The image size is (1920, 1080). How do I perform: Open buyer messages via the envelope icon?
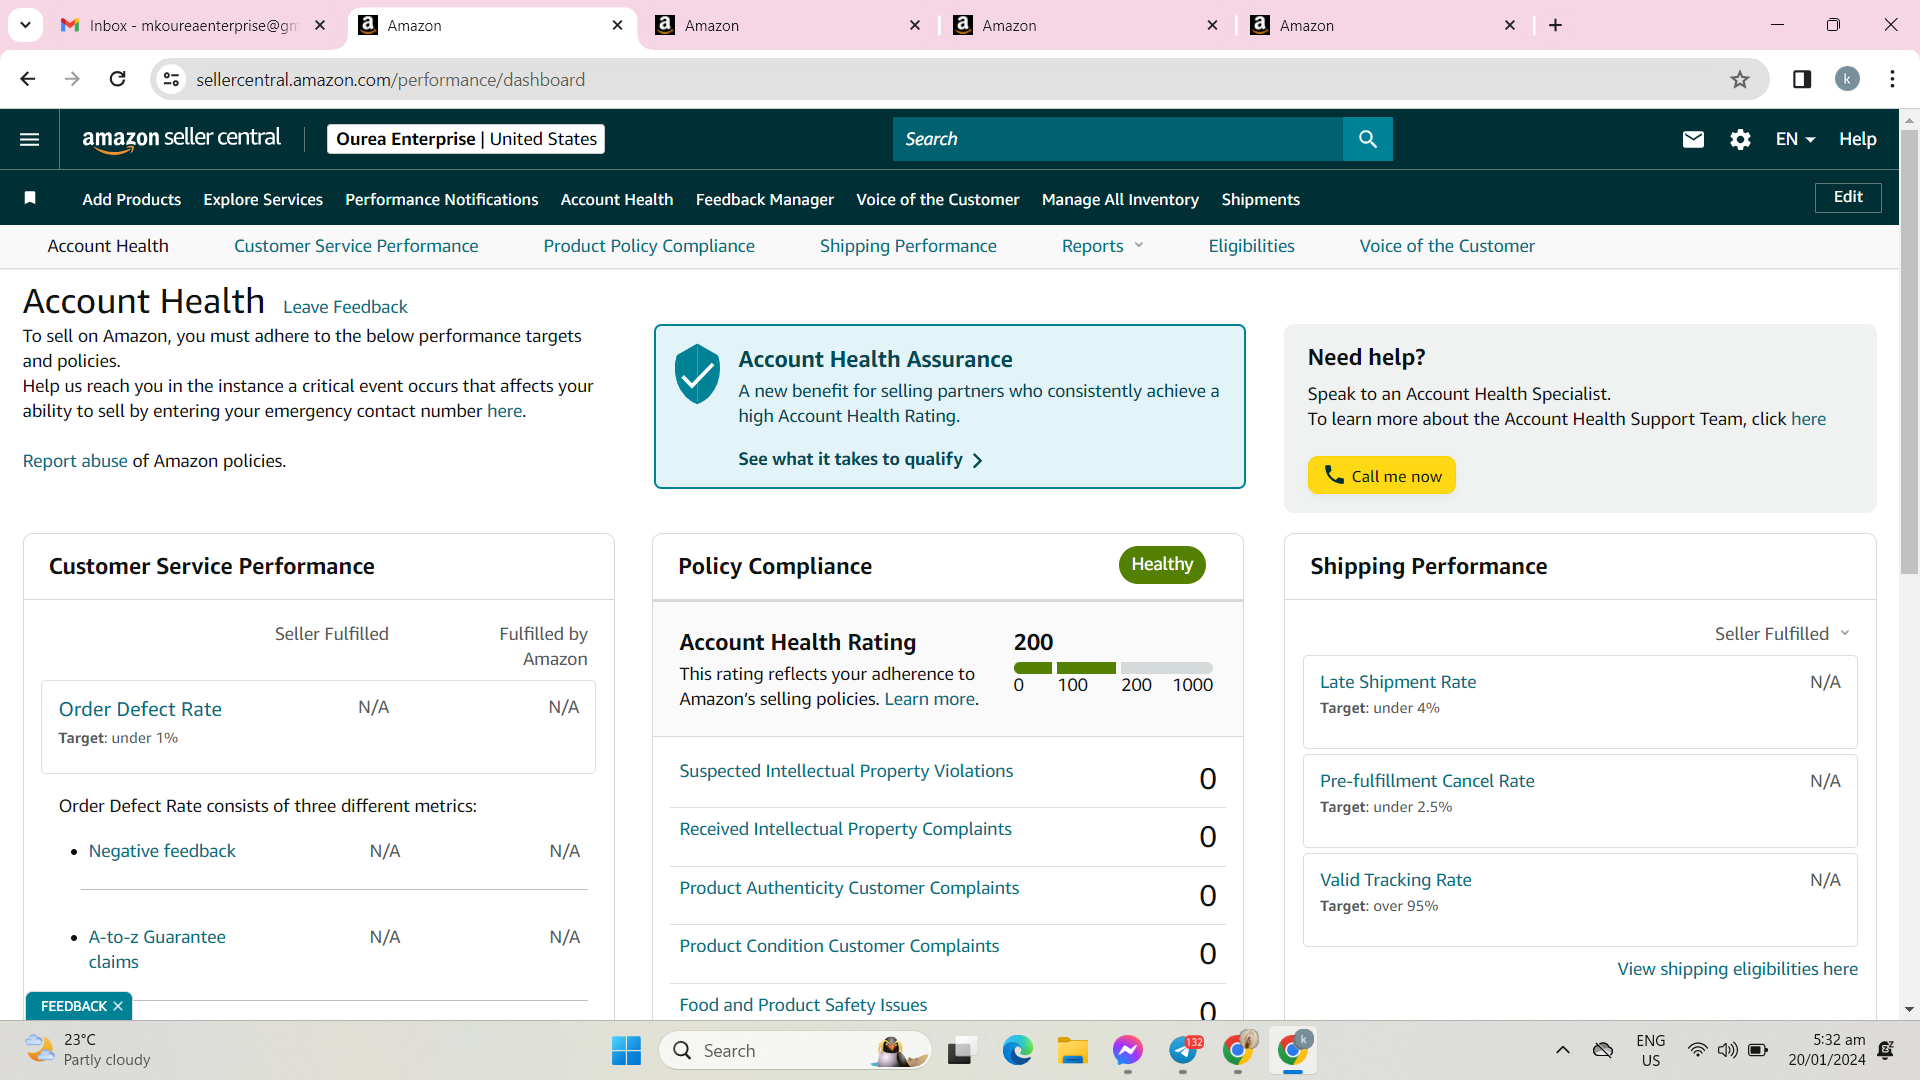tap(1693, 139)
